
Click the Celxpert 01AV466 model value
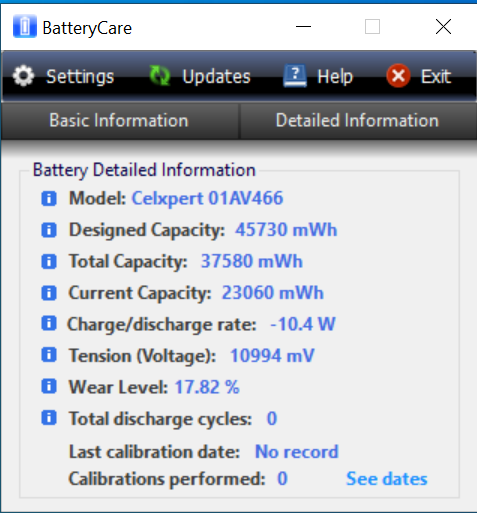pos(208,198)
